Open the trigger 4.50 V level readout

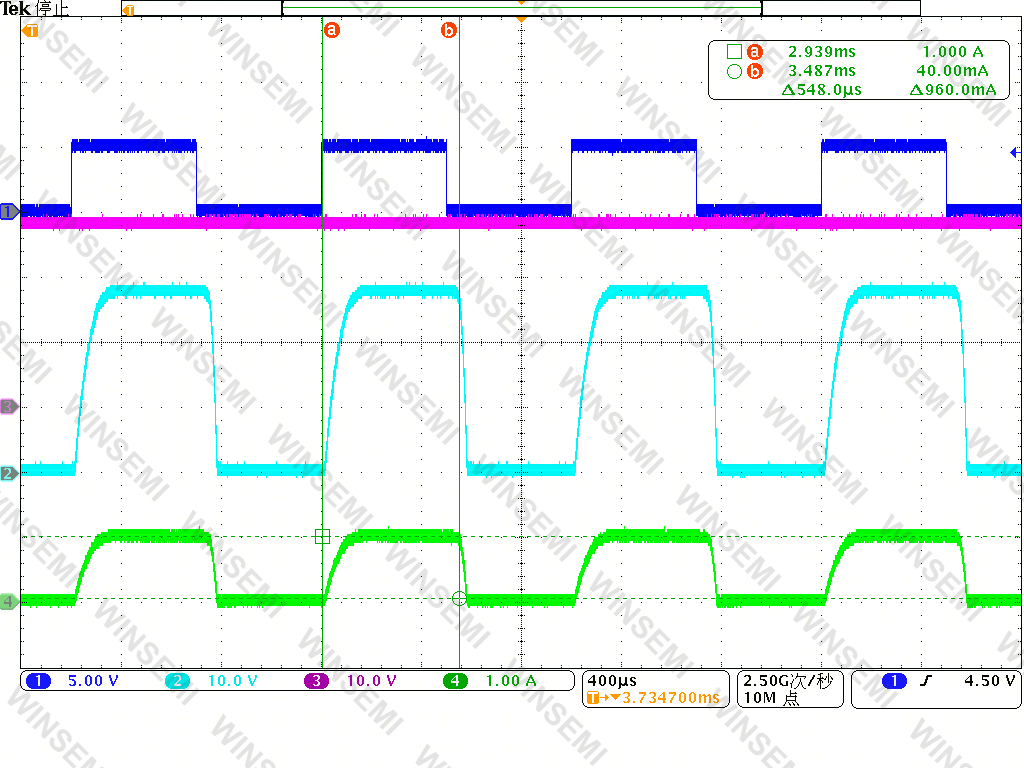coord(936,689)
